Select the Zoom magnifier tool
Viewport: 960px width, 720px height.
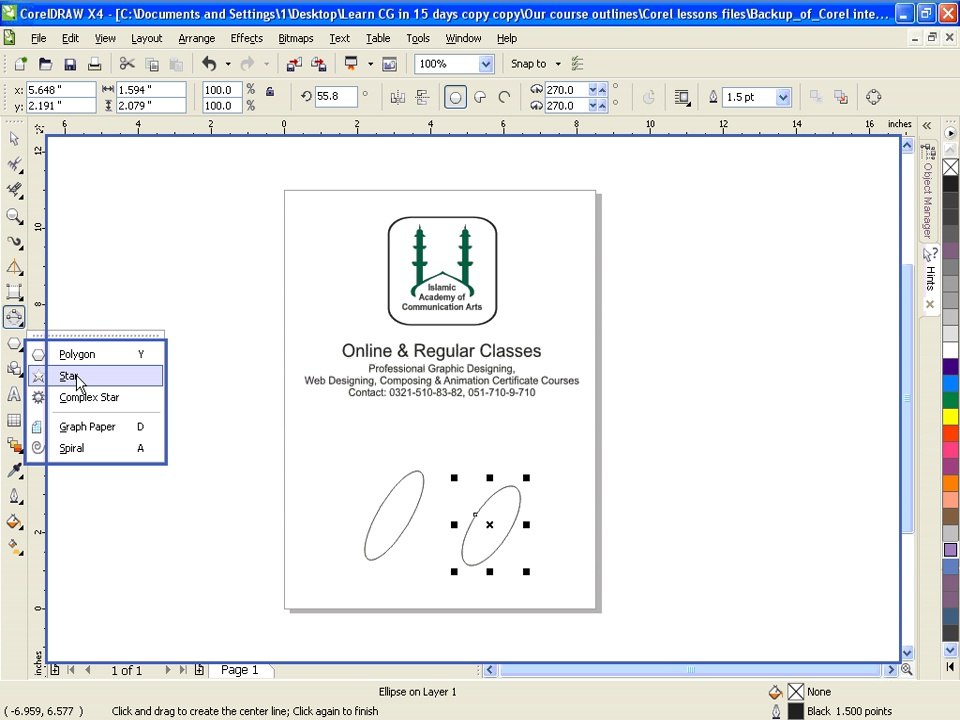14,216
